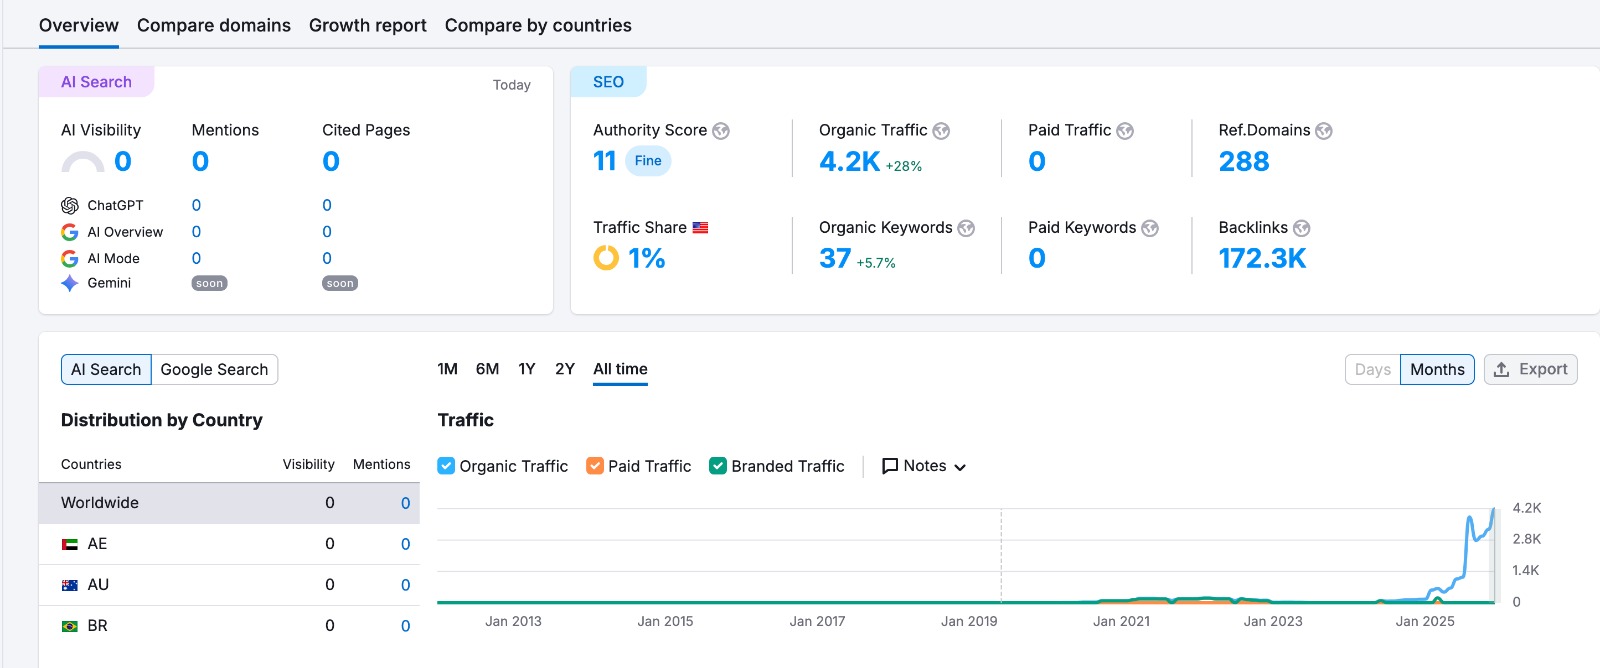Click the chart peak at the right end
This screenshot has height=668, width=1600.
pyautogui.click(x=1494, y=510)
